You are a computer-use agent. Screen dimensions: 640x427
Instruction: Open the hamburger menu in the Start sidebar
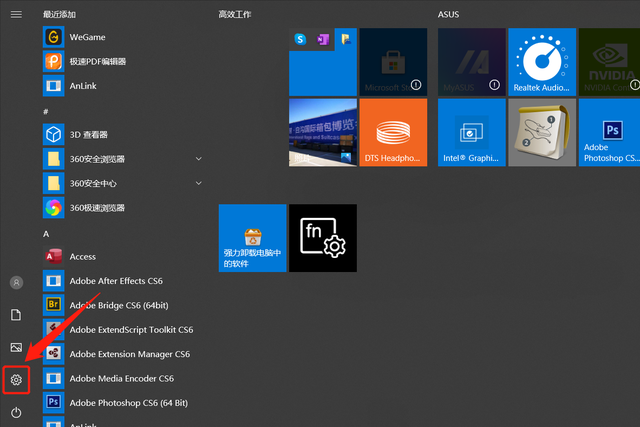coord(16,15)
